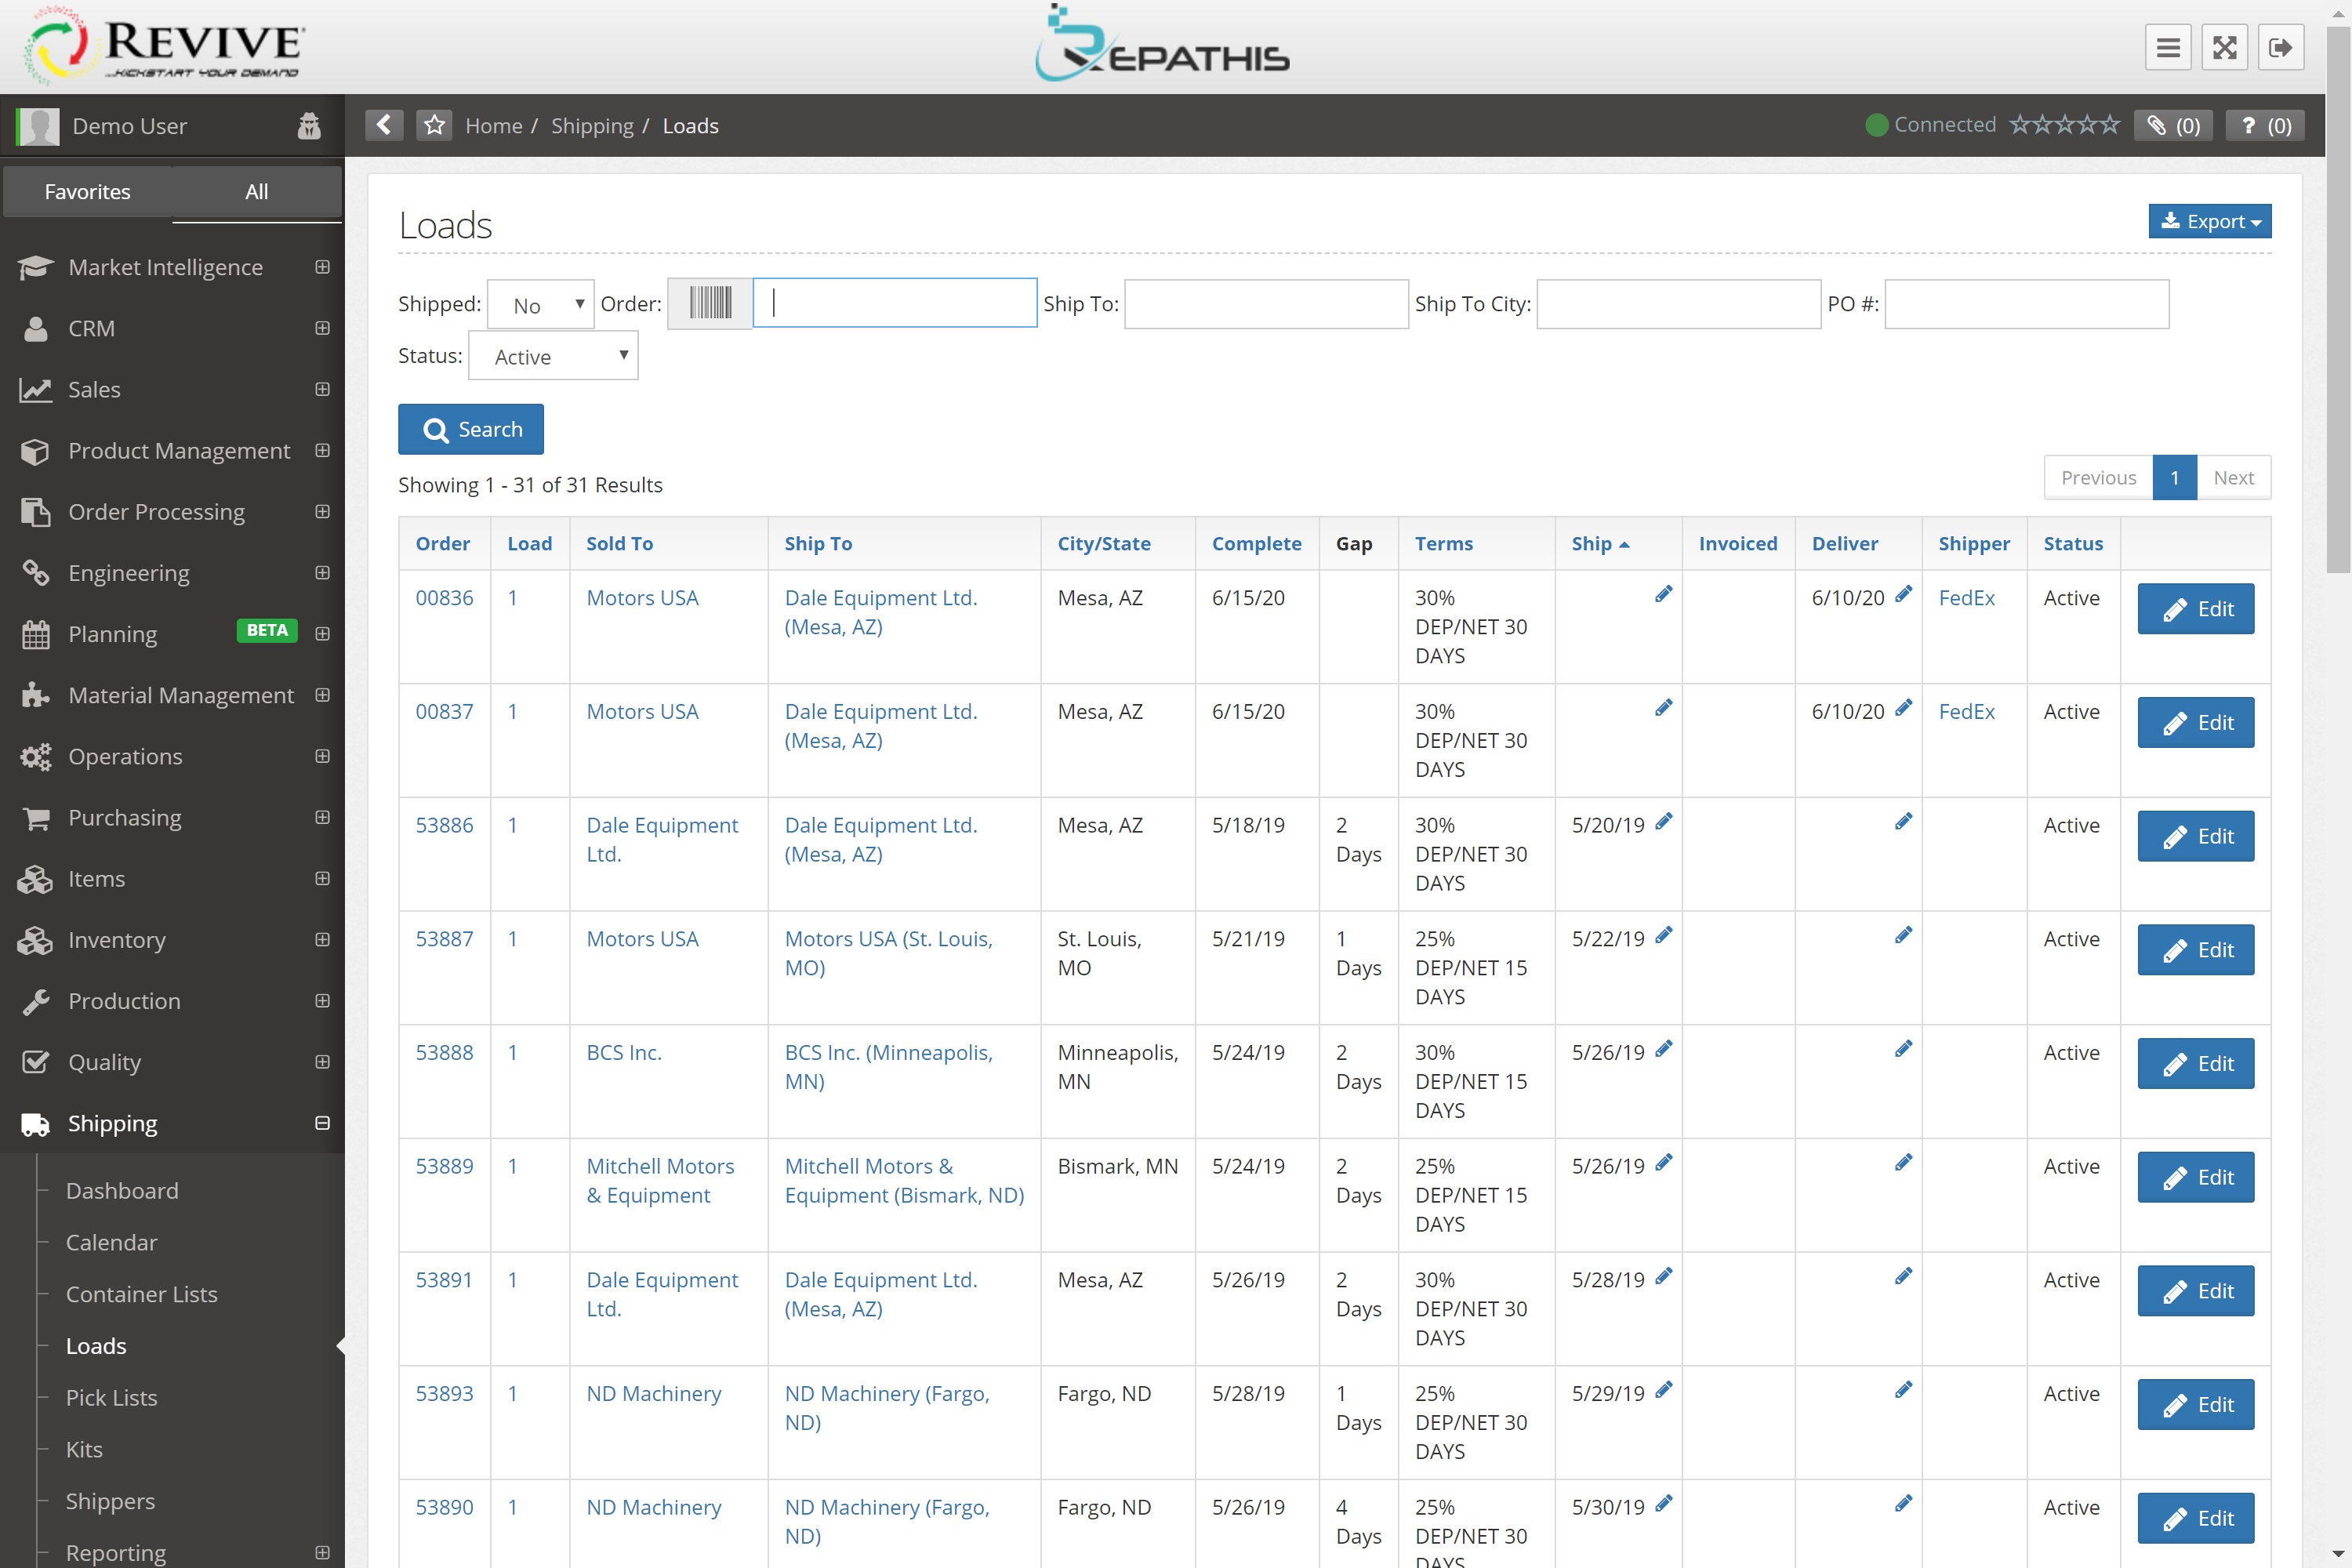
Task: Click the Production wrench icon in sidebar
Action: (x=35, y=1001)
